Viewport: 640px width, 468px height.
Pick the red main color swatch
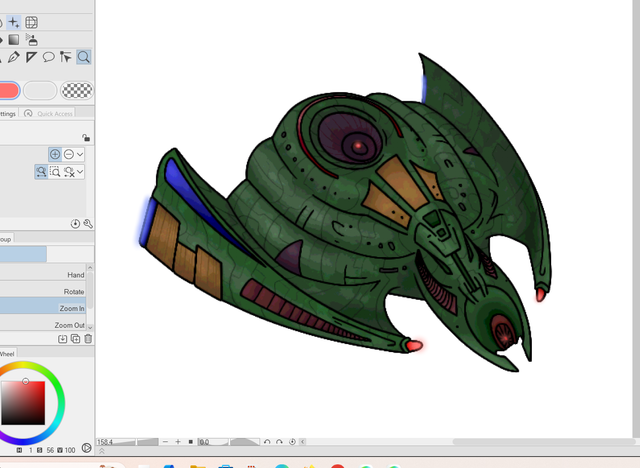(9, 90)
